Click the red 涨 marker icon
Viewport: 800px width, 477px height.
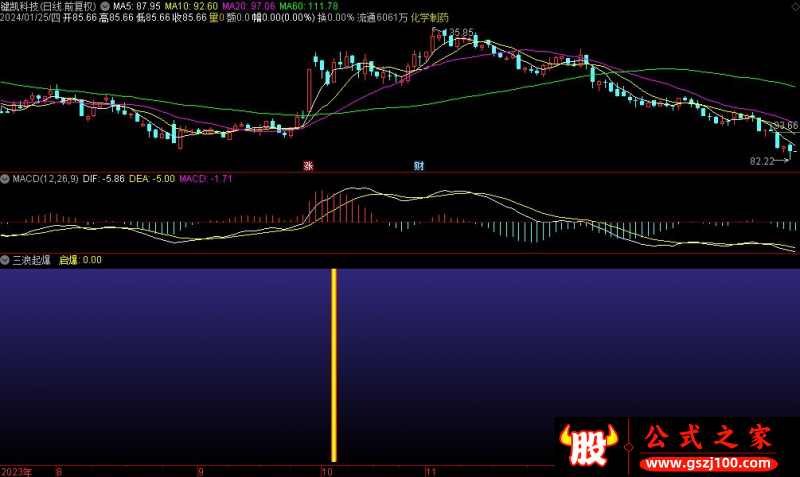pos(308,164)
